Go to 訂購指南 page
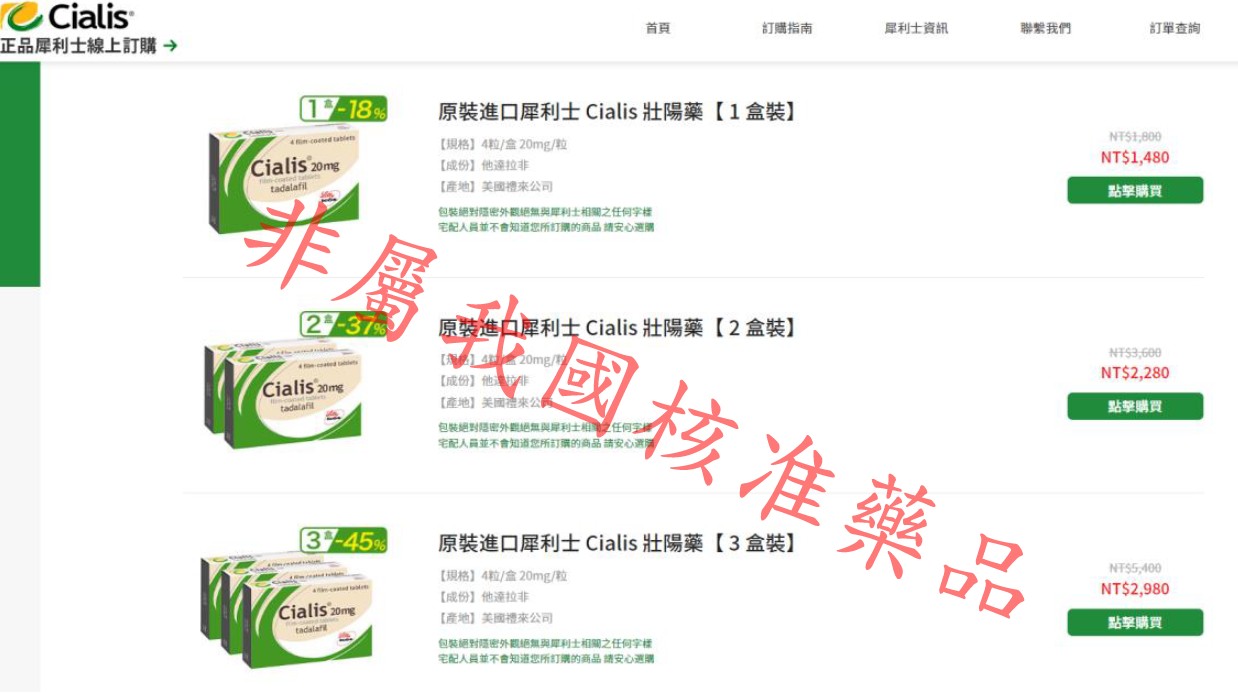 (x=787, y=28)
